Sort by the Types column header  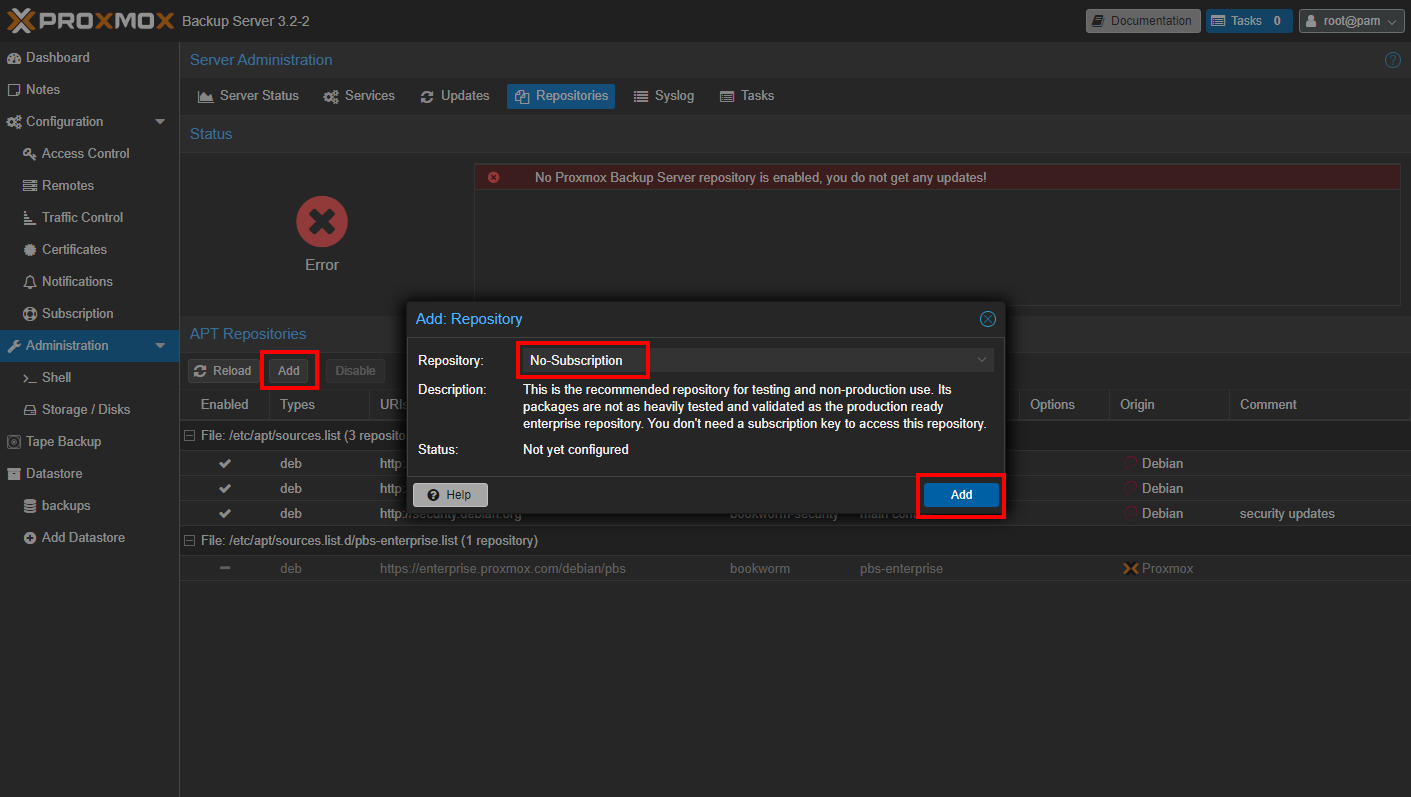pyautogui.click(x=319, y=405)
